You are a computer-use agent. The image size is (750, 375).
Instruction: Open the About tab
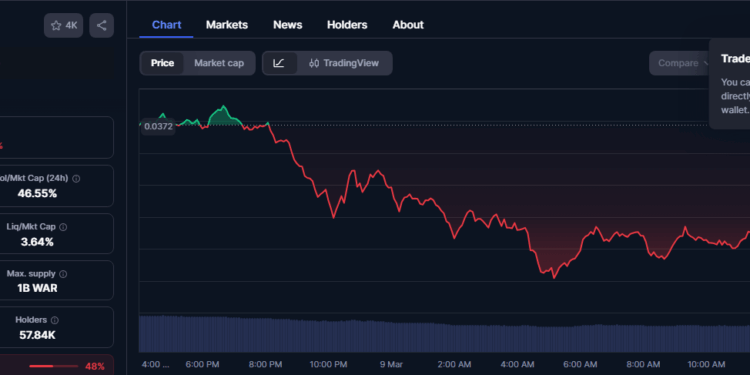(408, 25)
